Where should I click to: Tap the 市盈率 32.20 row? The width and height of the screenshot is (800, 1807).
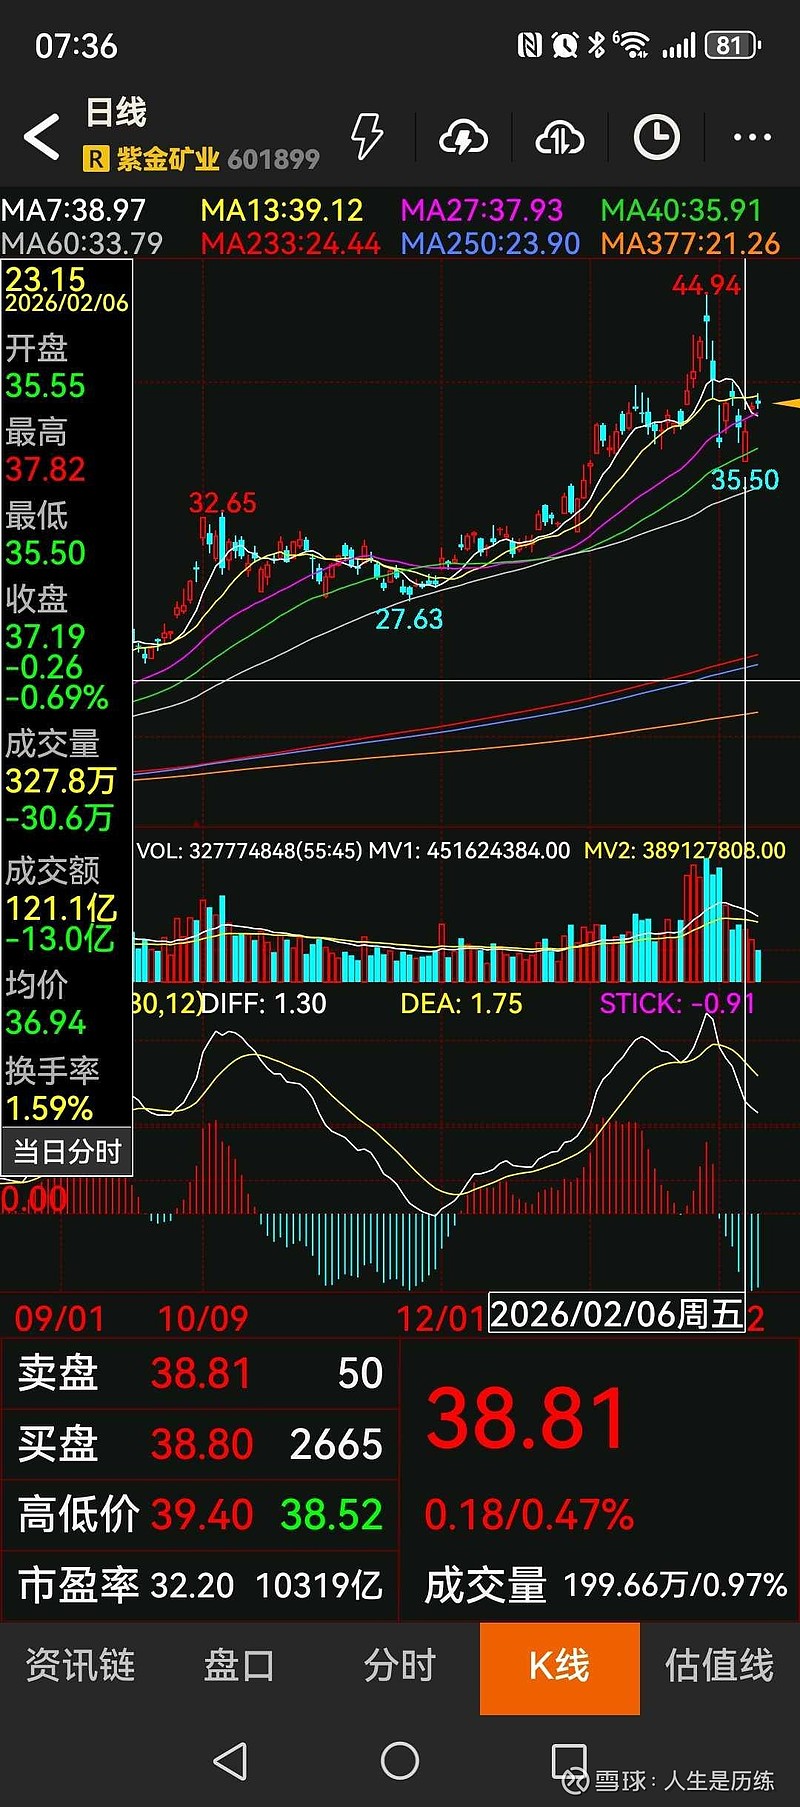200,1586
